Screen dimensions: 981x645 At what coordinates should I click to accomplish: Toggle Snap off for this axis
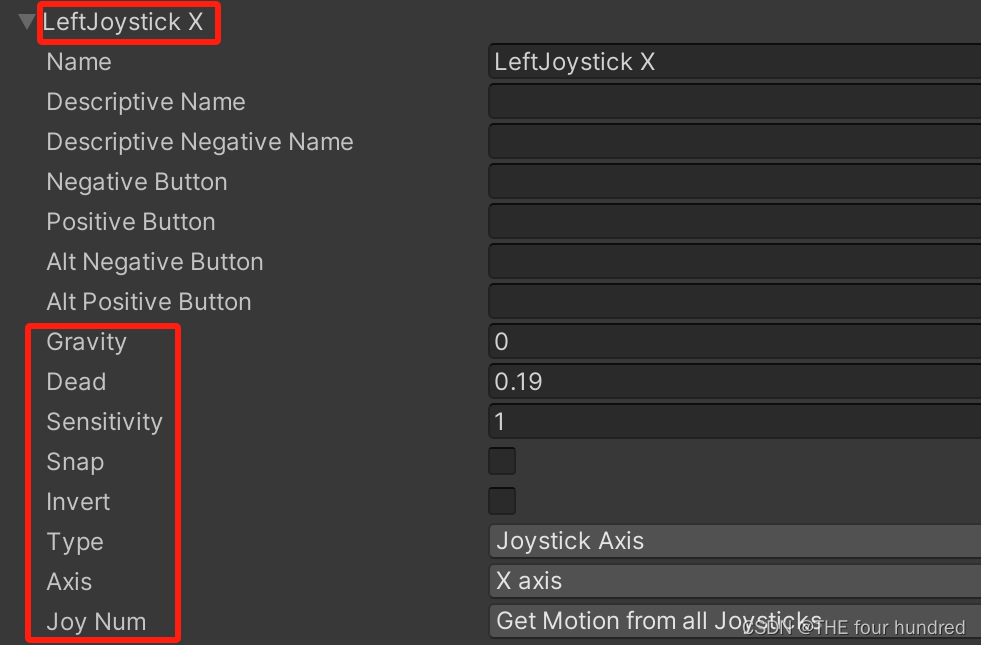(501, 460)
